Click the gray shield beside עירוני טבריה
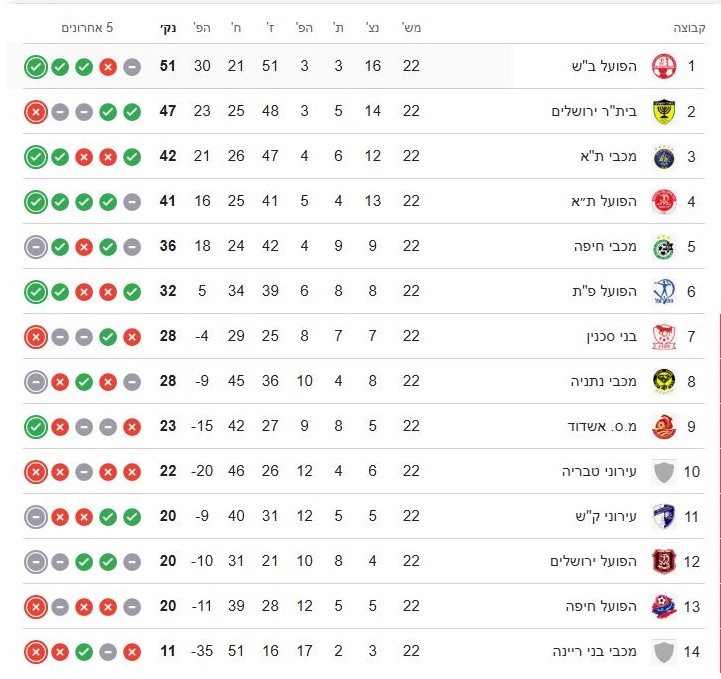 [x=662, y=472]
